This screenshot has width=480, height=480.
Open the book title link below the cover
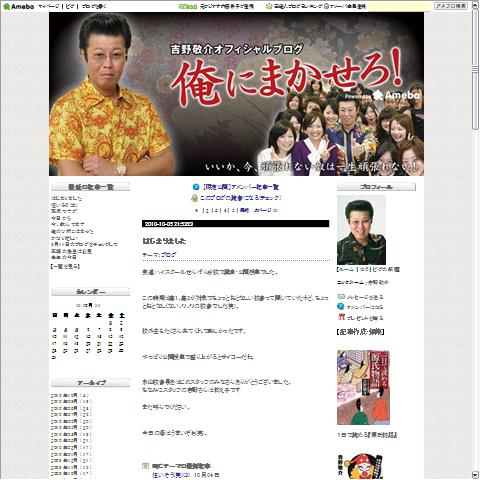(367, 435)
